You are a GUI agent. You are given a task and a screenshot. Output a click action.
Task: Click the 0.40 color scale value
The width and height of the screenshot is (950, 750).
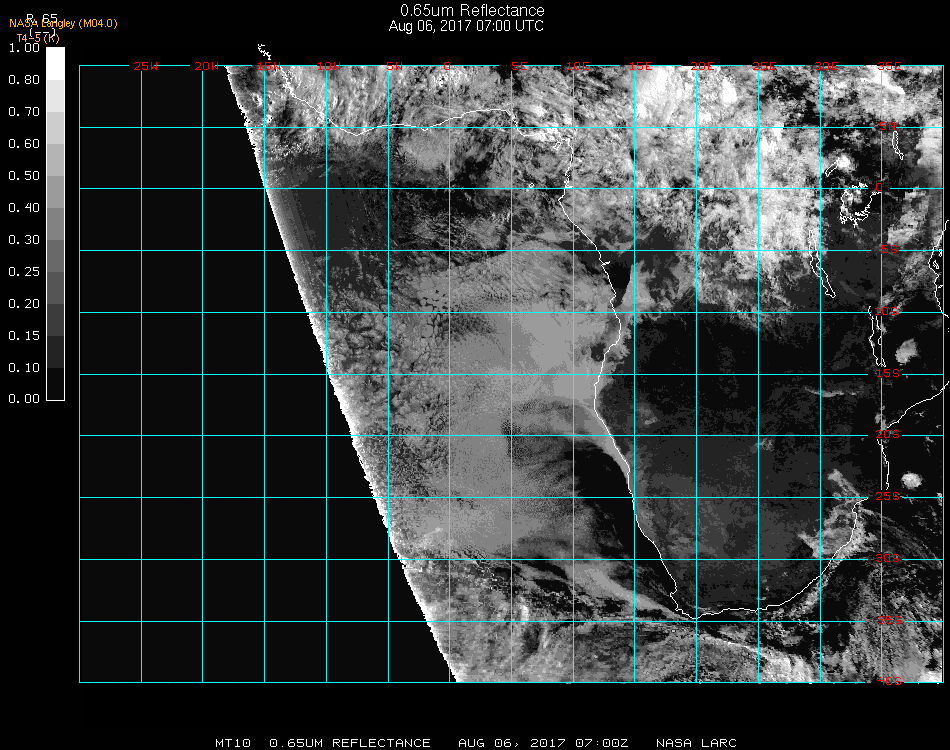(24, 208)
